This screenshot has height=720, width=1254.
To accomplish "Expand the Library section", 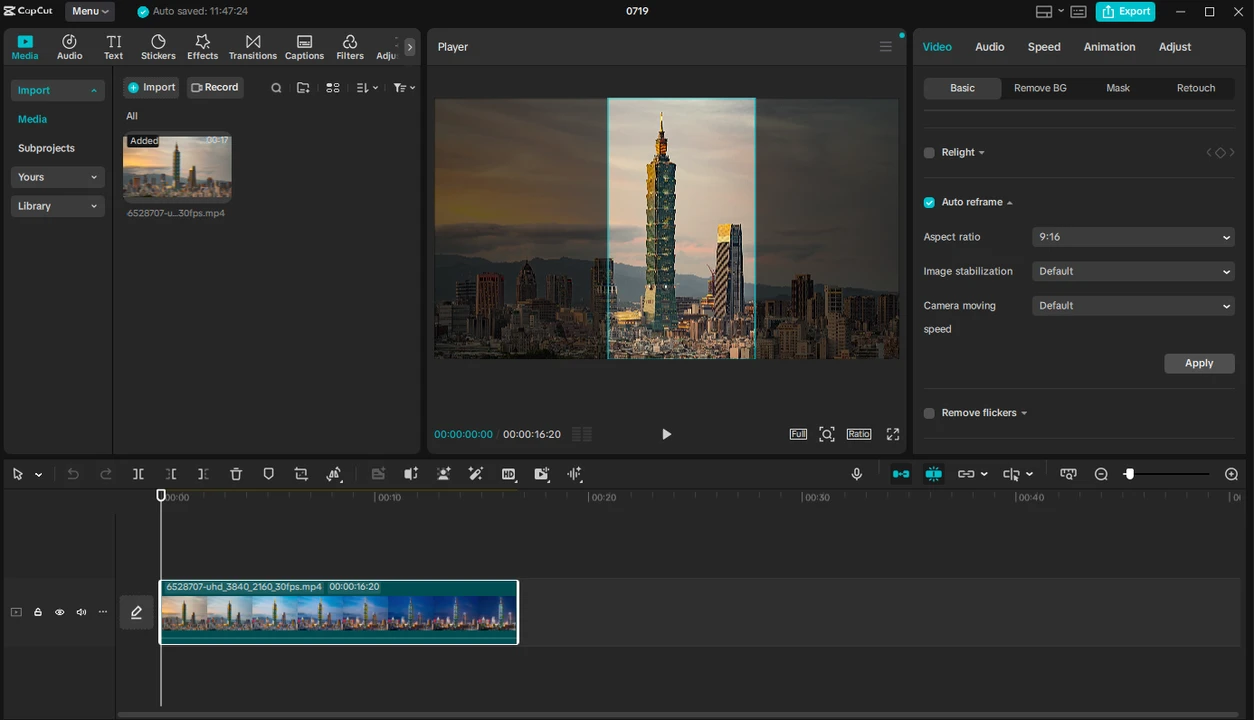I will click(58, 206).
